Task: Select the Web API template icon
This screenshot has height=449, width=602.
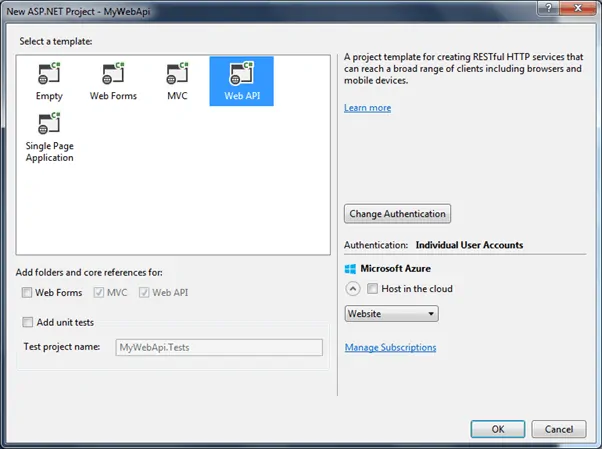Action: tap(241, 75)
